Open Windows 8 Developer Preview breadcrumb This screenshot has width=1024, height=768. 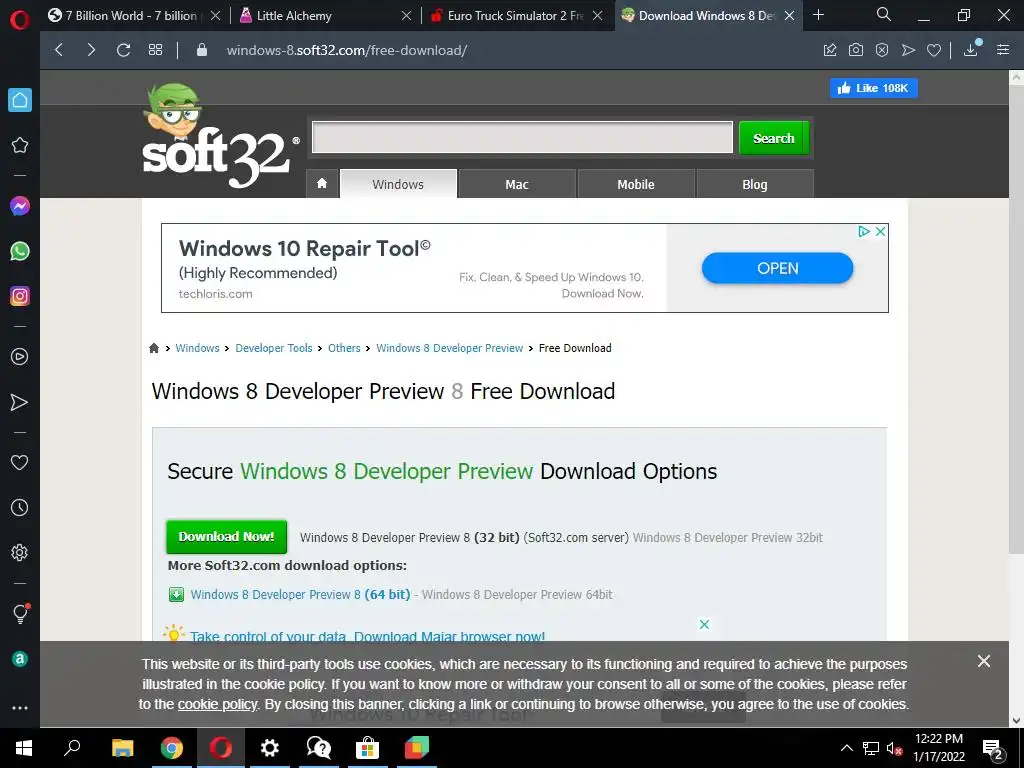coord(449,348)
